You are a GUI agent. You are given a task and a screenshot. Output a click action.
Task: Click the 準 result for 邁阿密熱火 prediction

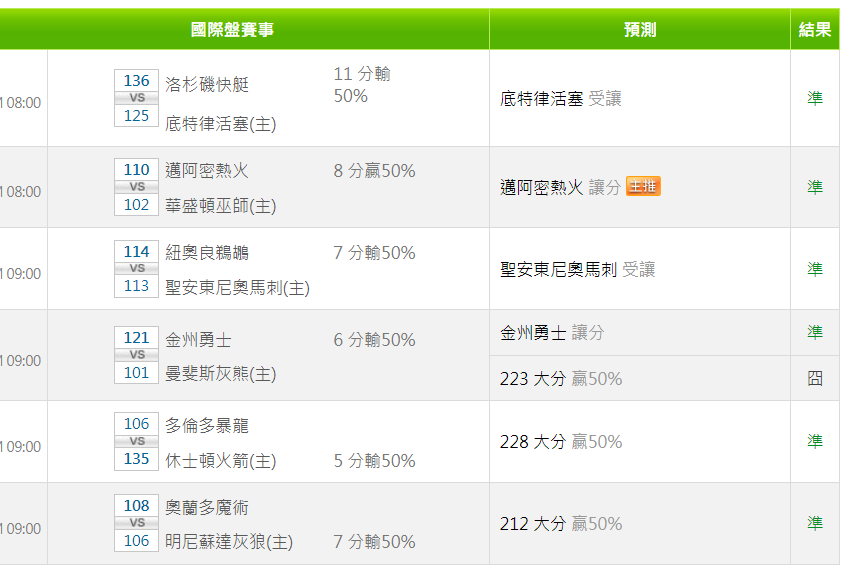click(815, 187)
